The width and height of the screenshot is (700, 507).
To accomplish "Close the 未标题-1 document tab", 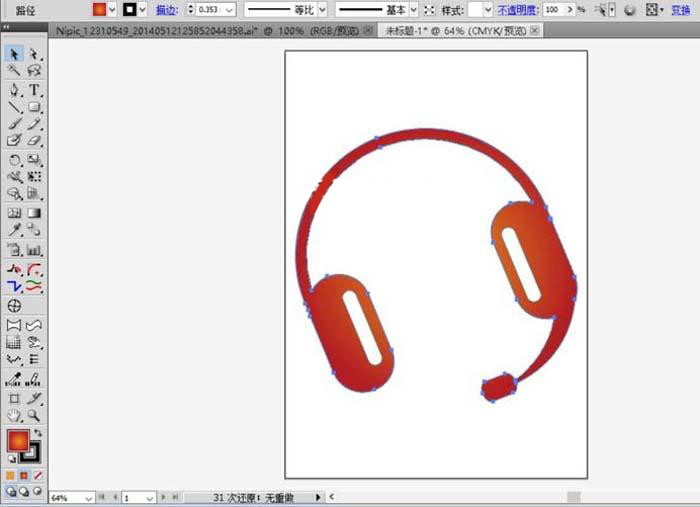I will pos(534,30).
